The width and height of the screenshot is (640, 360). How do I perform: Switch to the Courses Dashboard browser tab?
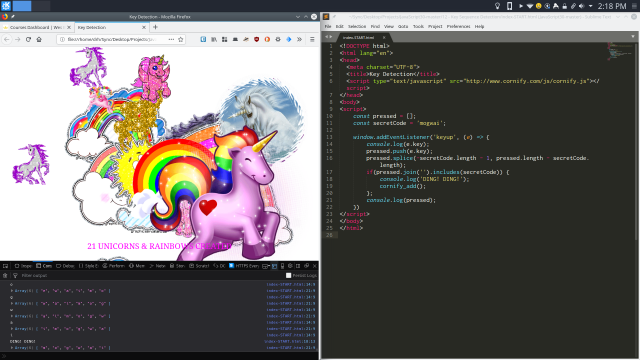[x=36, y=27]
